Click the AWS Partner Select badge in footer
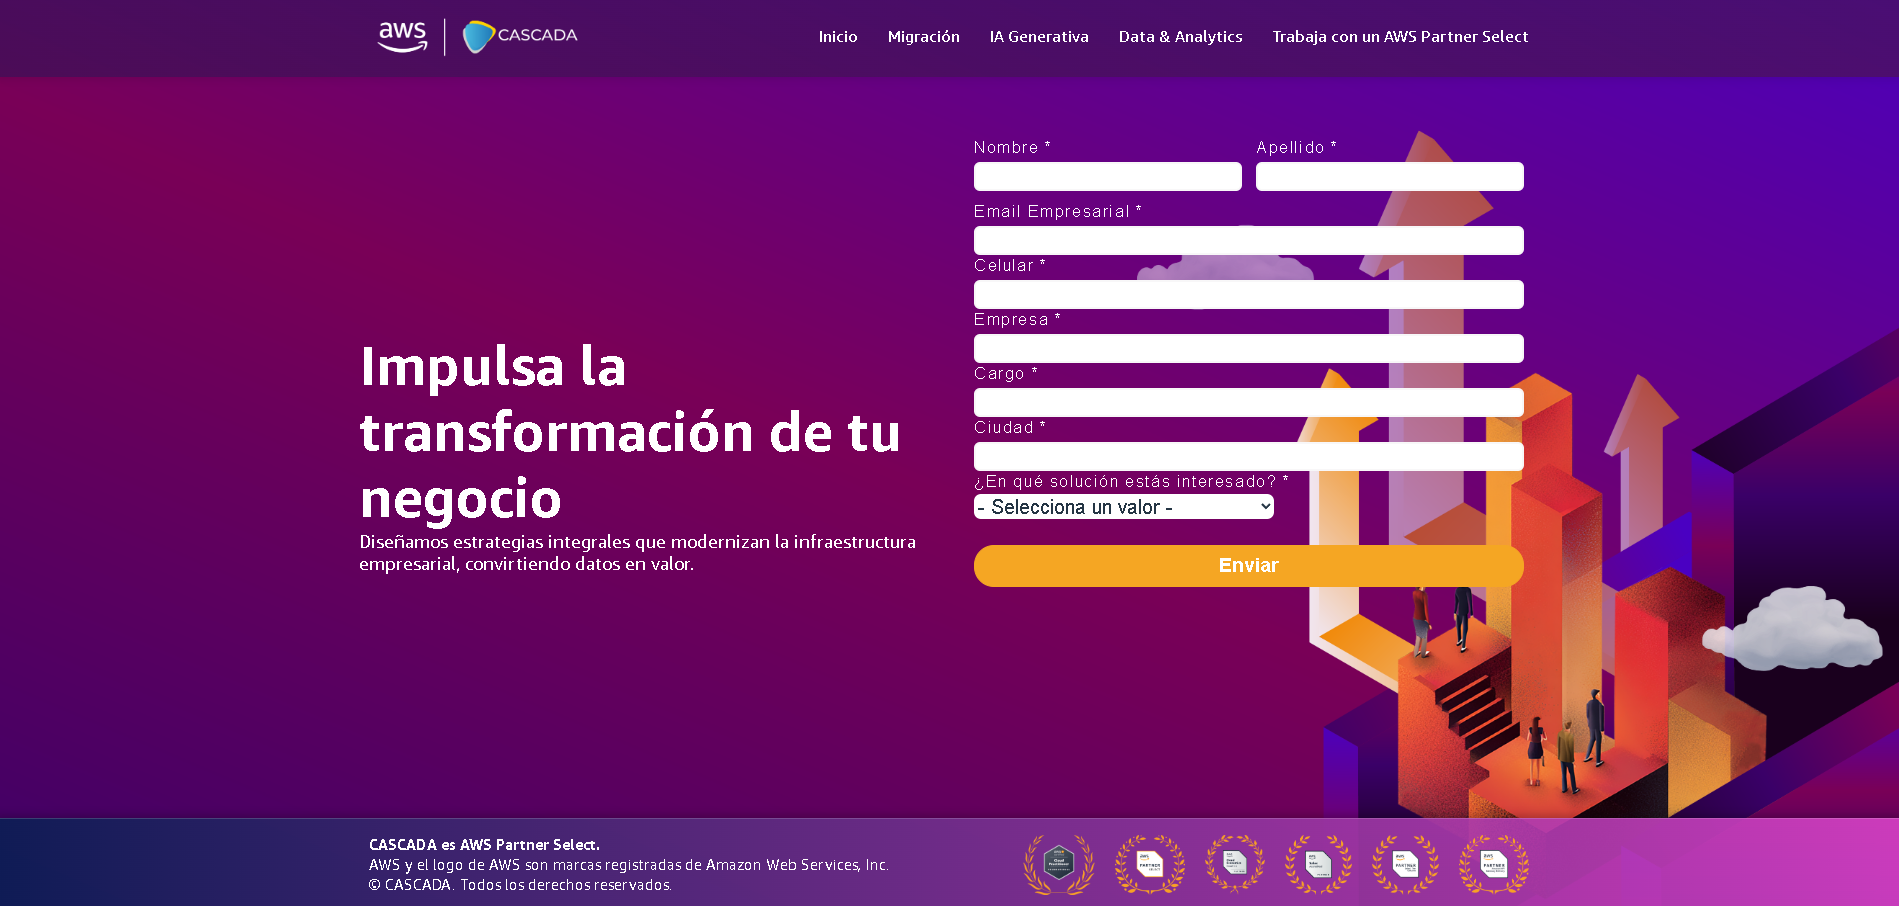The image size is (1899, 906). (1150, 864)
